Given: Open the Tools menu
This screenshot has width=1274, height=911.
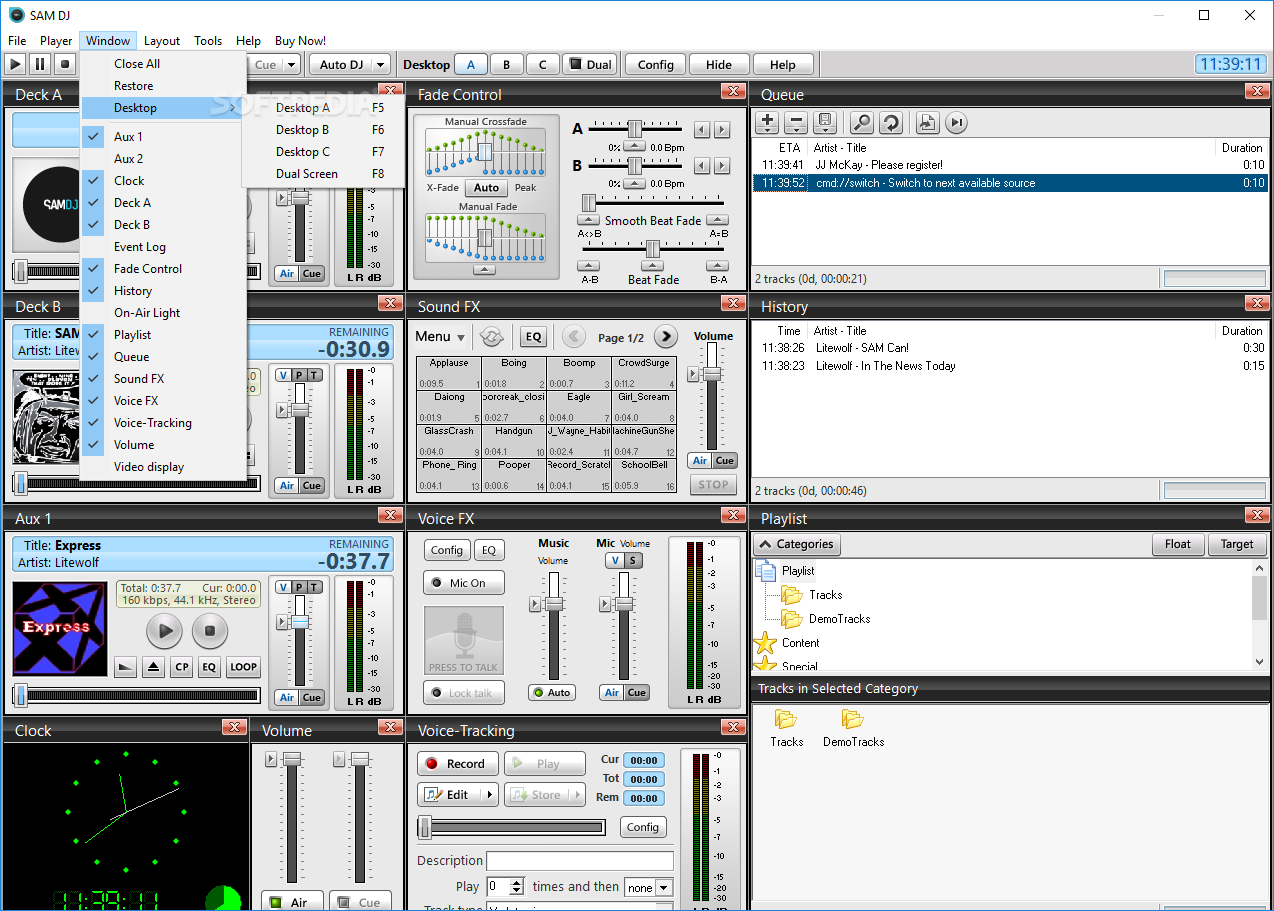Looking at the screenshot, I should click(x=208, y=41).
